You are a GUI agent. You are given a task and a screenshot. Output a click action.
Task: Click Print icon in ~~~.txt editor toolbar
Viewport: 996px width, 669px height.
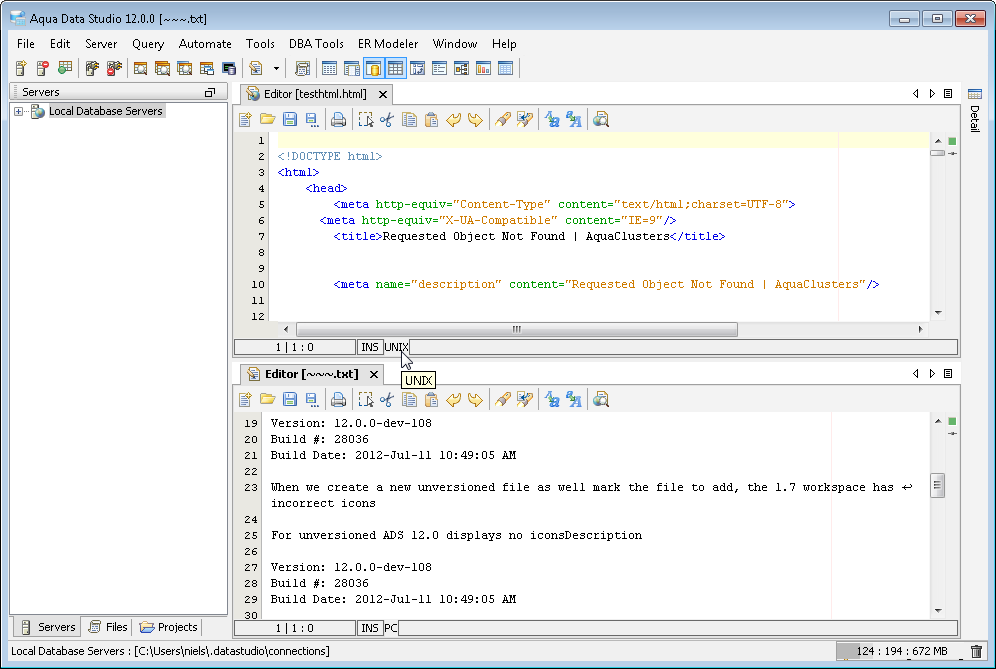pyautogui.click(x=339, y=400)
